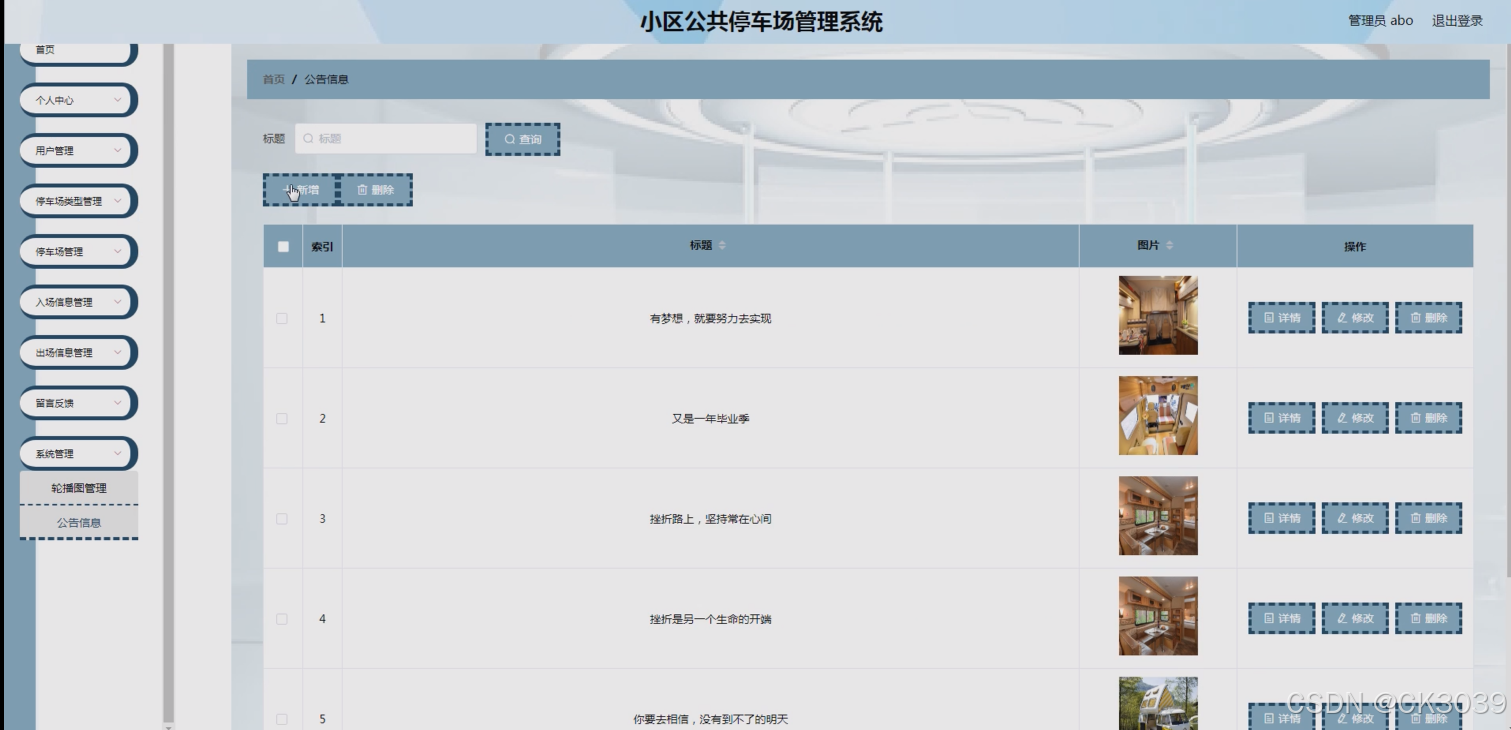
Task: Expand the 个人中心 sidebar menu
Action: [78, 100]
